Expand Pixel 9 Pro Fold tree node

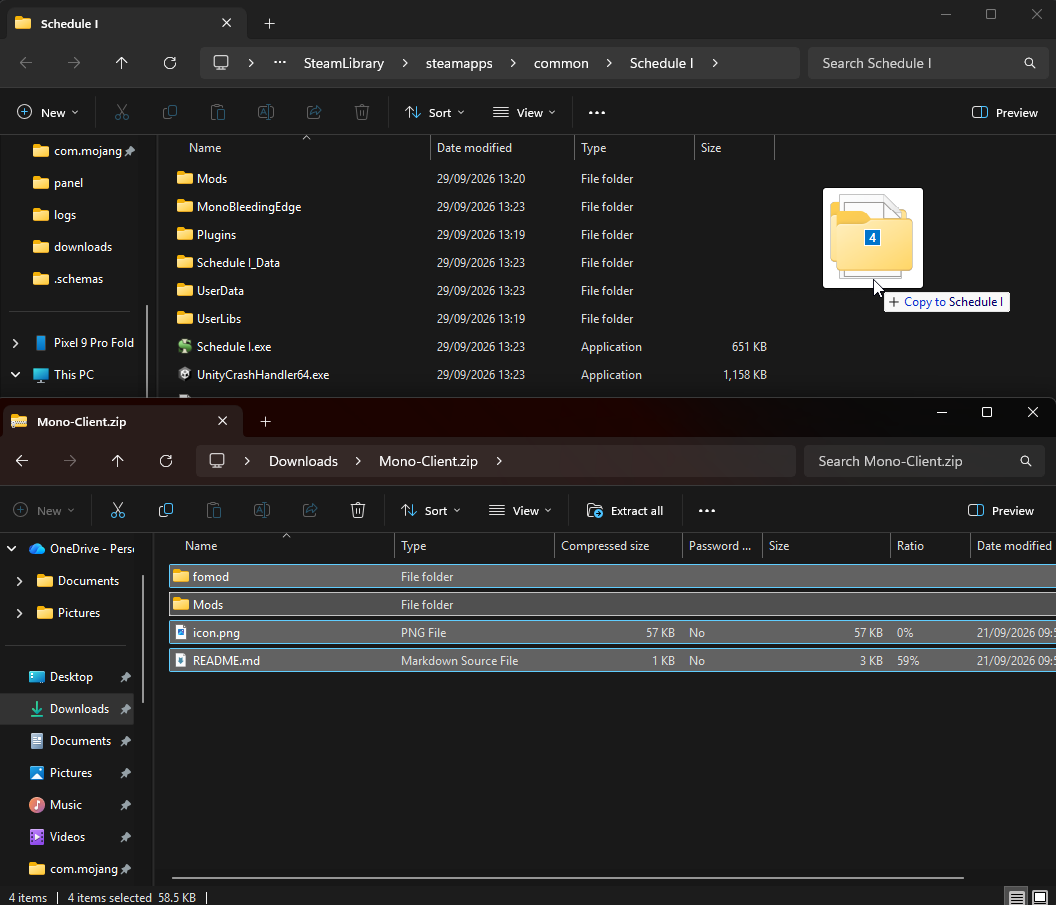pos(15,343)
